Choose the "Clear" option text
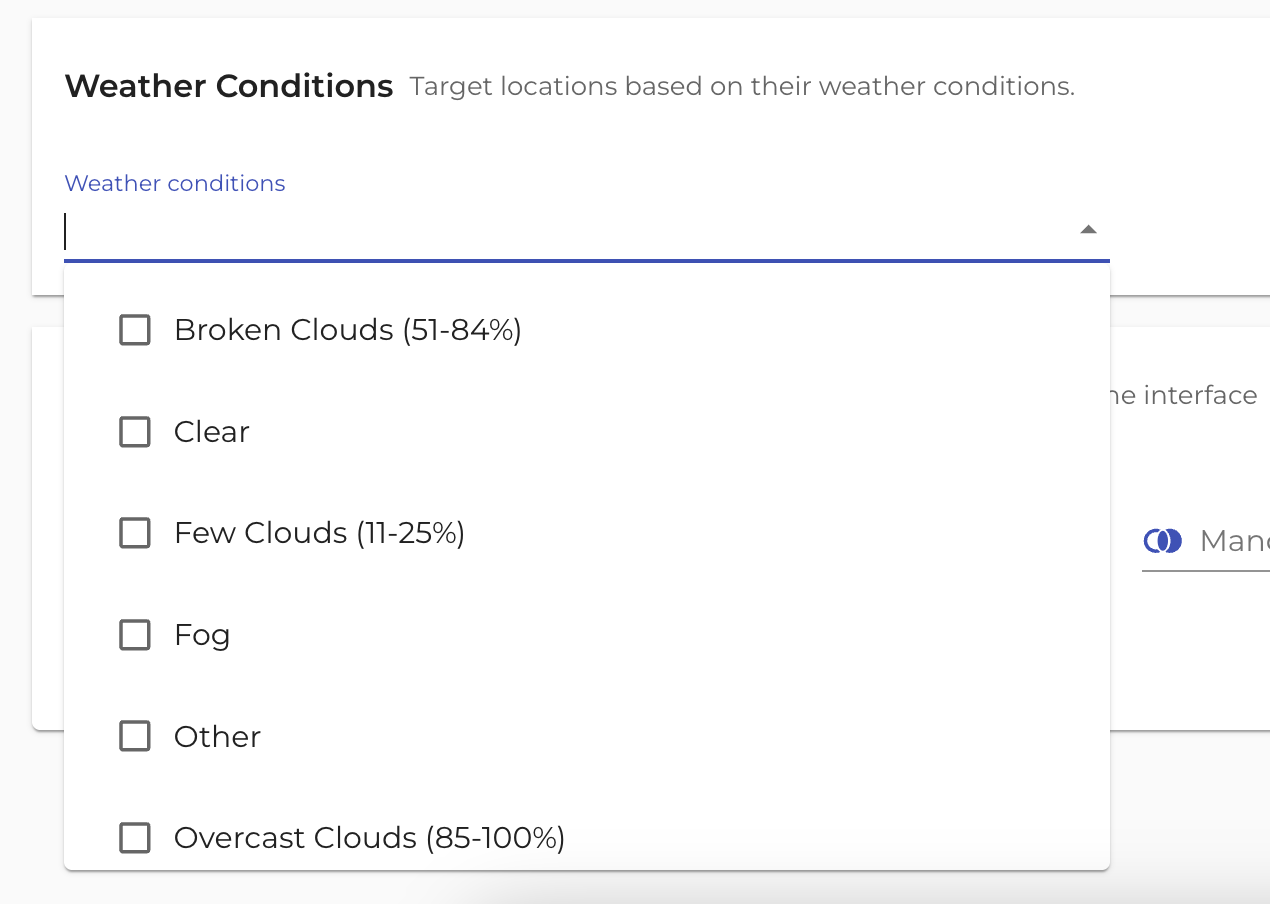1270x904 pixels. [212, 432]
